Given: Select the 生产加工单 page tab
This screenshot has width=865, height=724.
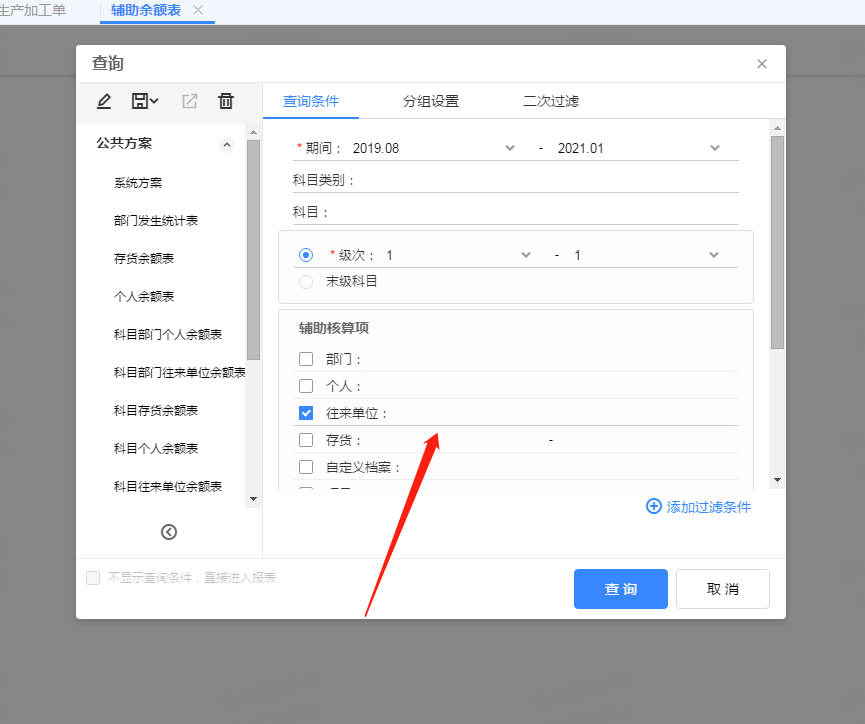Looking at the screenshot, I should coord(32,10).
